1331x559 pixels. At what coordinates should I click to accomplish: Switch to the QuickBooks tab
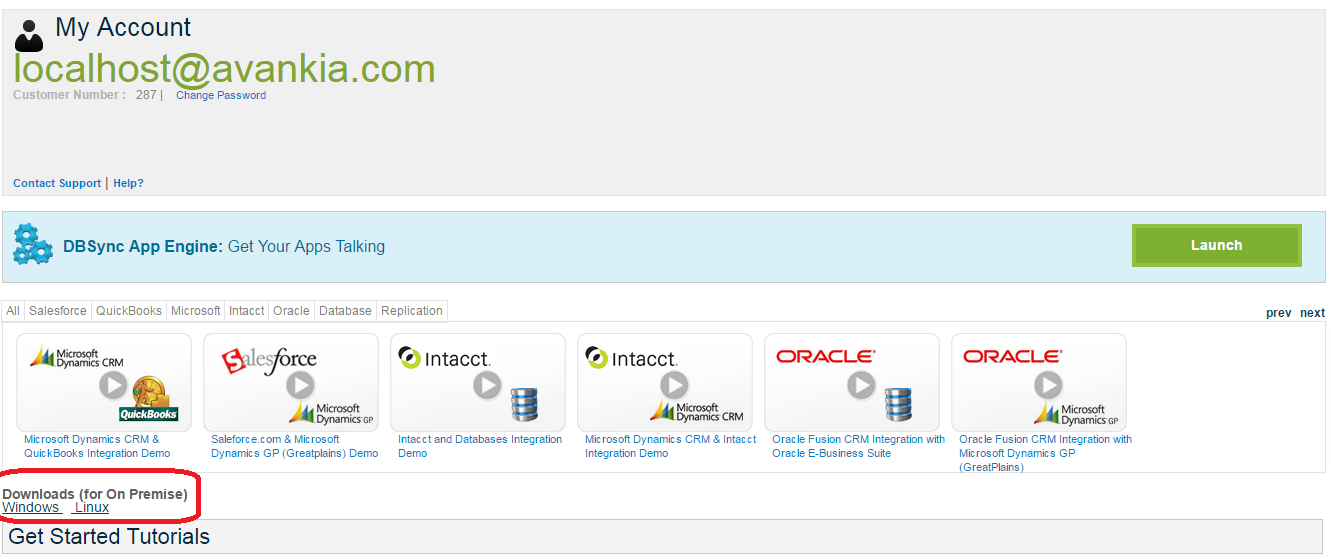point(129,311)
